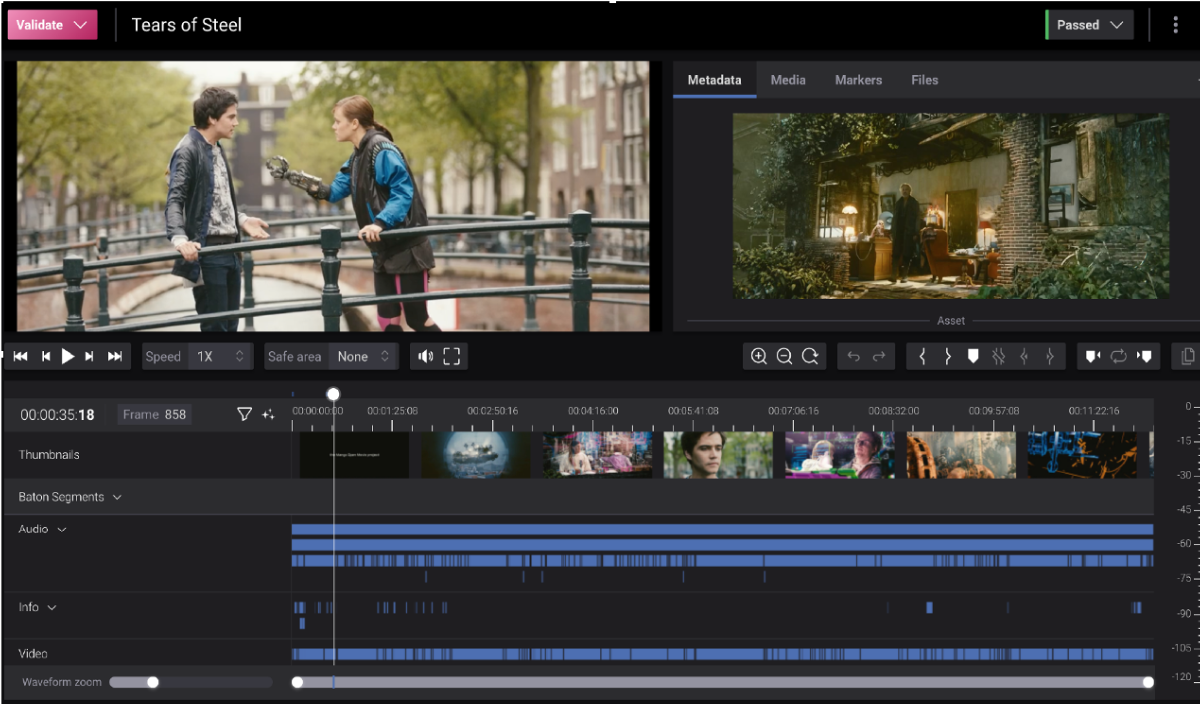Click the main video preview frame
The height and width of the screenshot is (704, 1200).
tap(333, 196)
